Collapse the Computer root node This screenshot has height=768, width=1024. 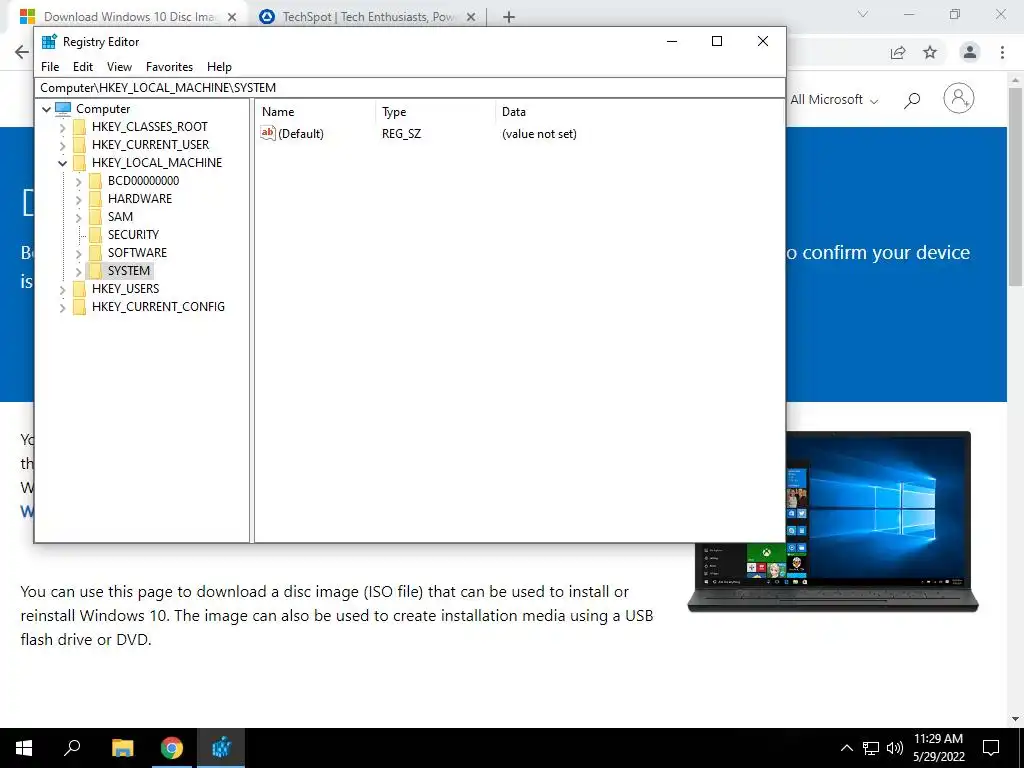(x=46, y=109)
